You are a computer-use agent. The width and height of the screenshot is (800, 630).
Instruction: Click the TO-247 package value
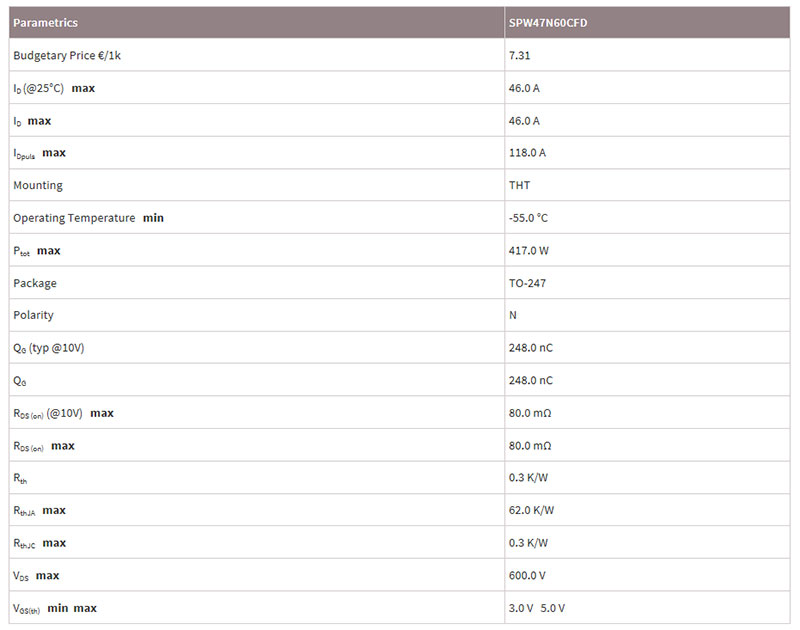(527, 284)
